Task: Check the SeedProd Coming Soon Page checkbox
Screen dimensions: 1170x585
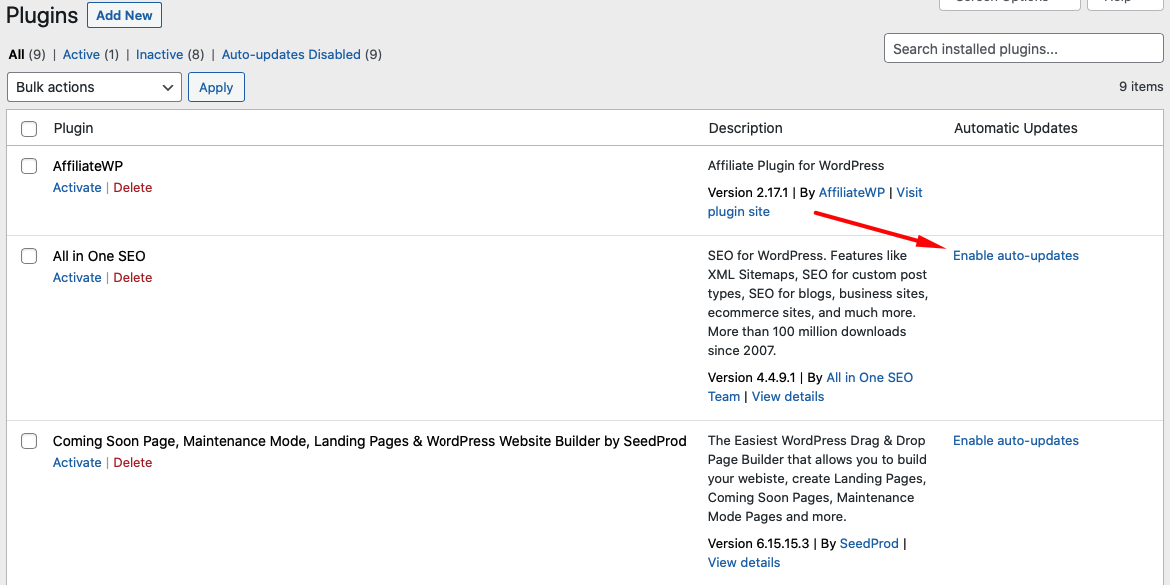Action: click(29, 441)
